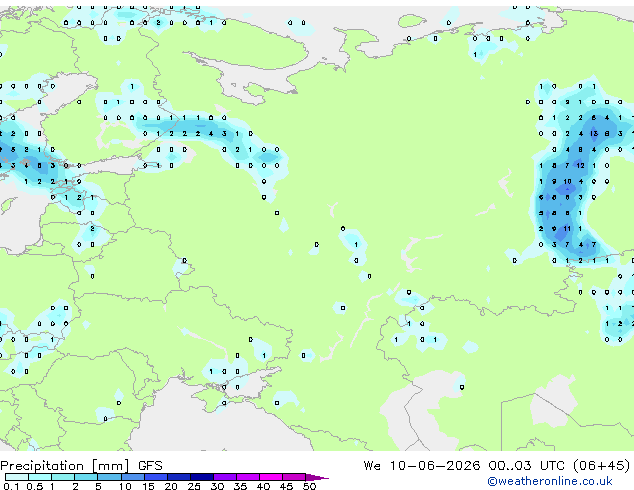Click the legend label '35'
Image resolution: width=634 pixels, height=490 pixels.
[240, 486]
